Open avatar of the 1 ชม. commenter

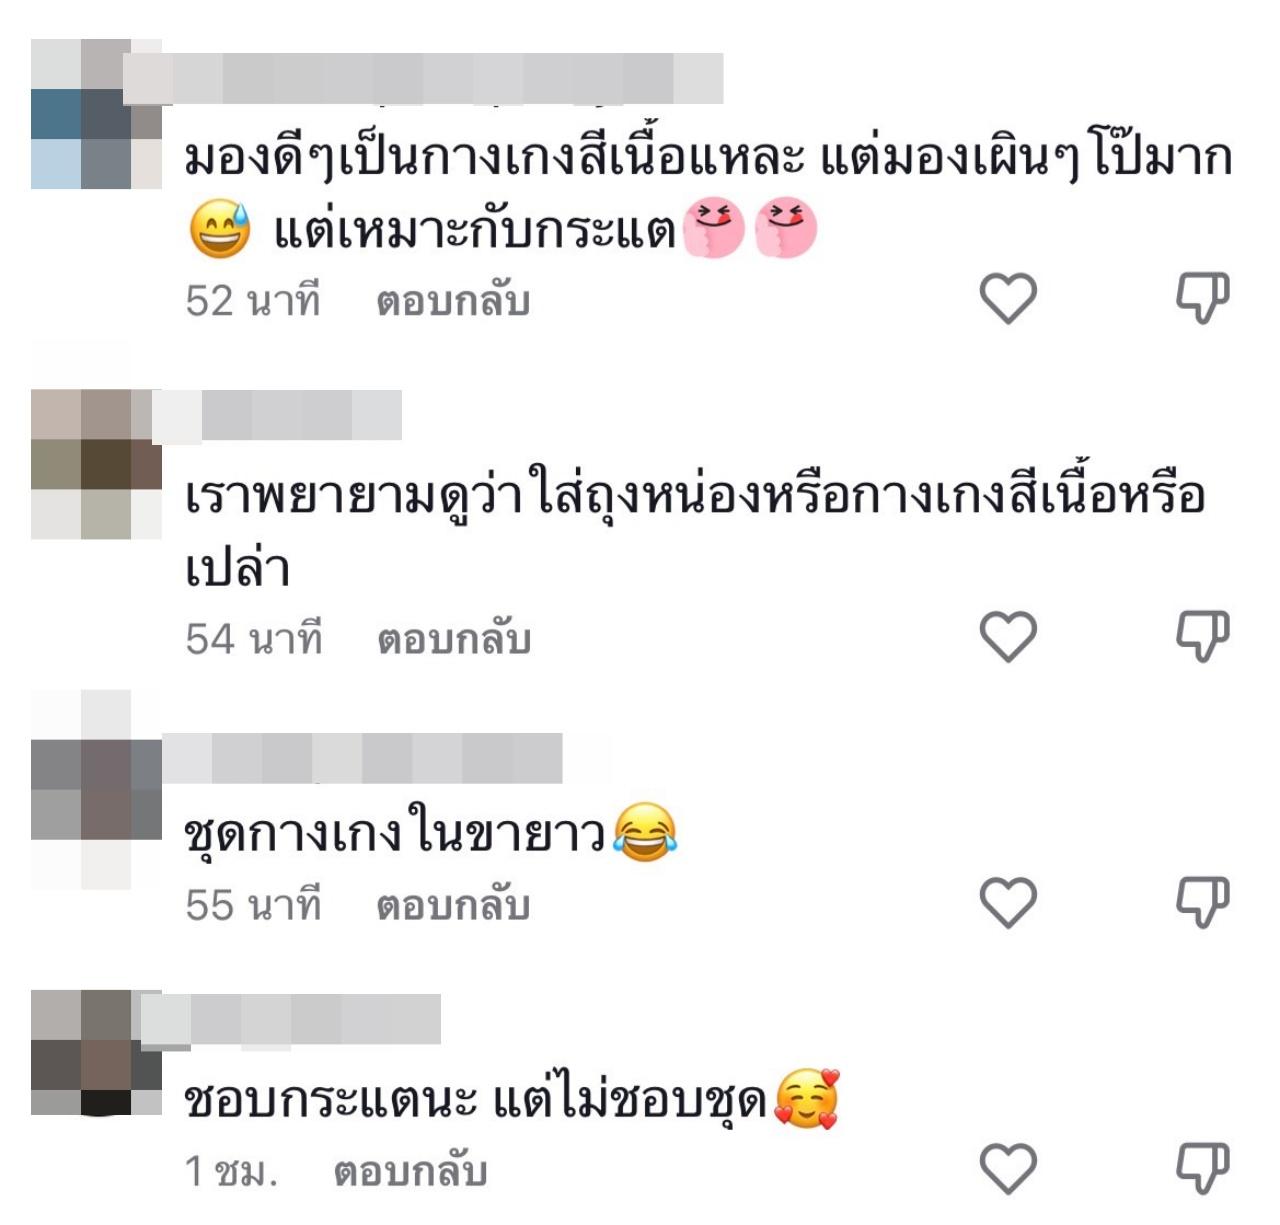(x=96, y=1052)
